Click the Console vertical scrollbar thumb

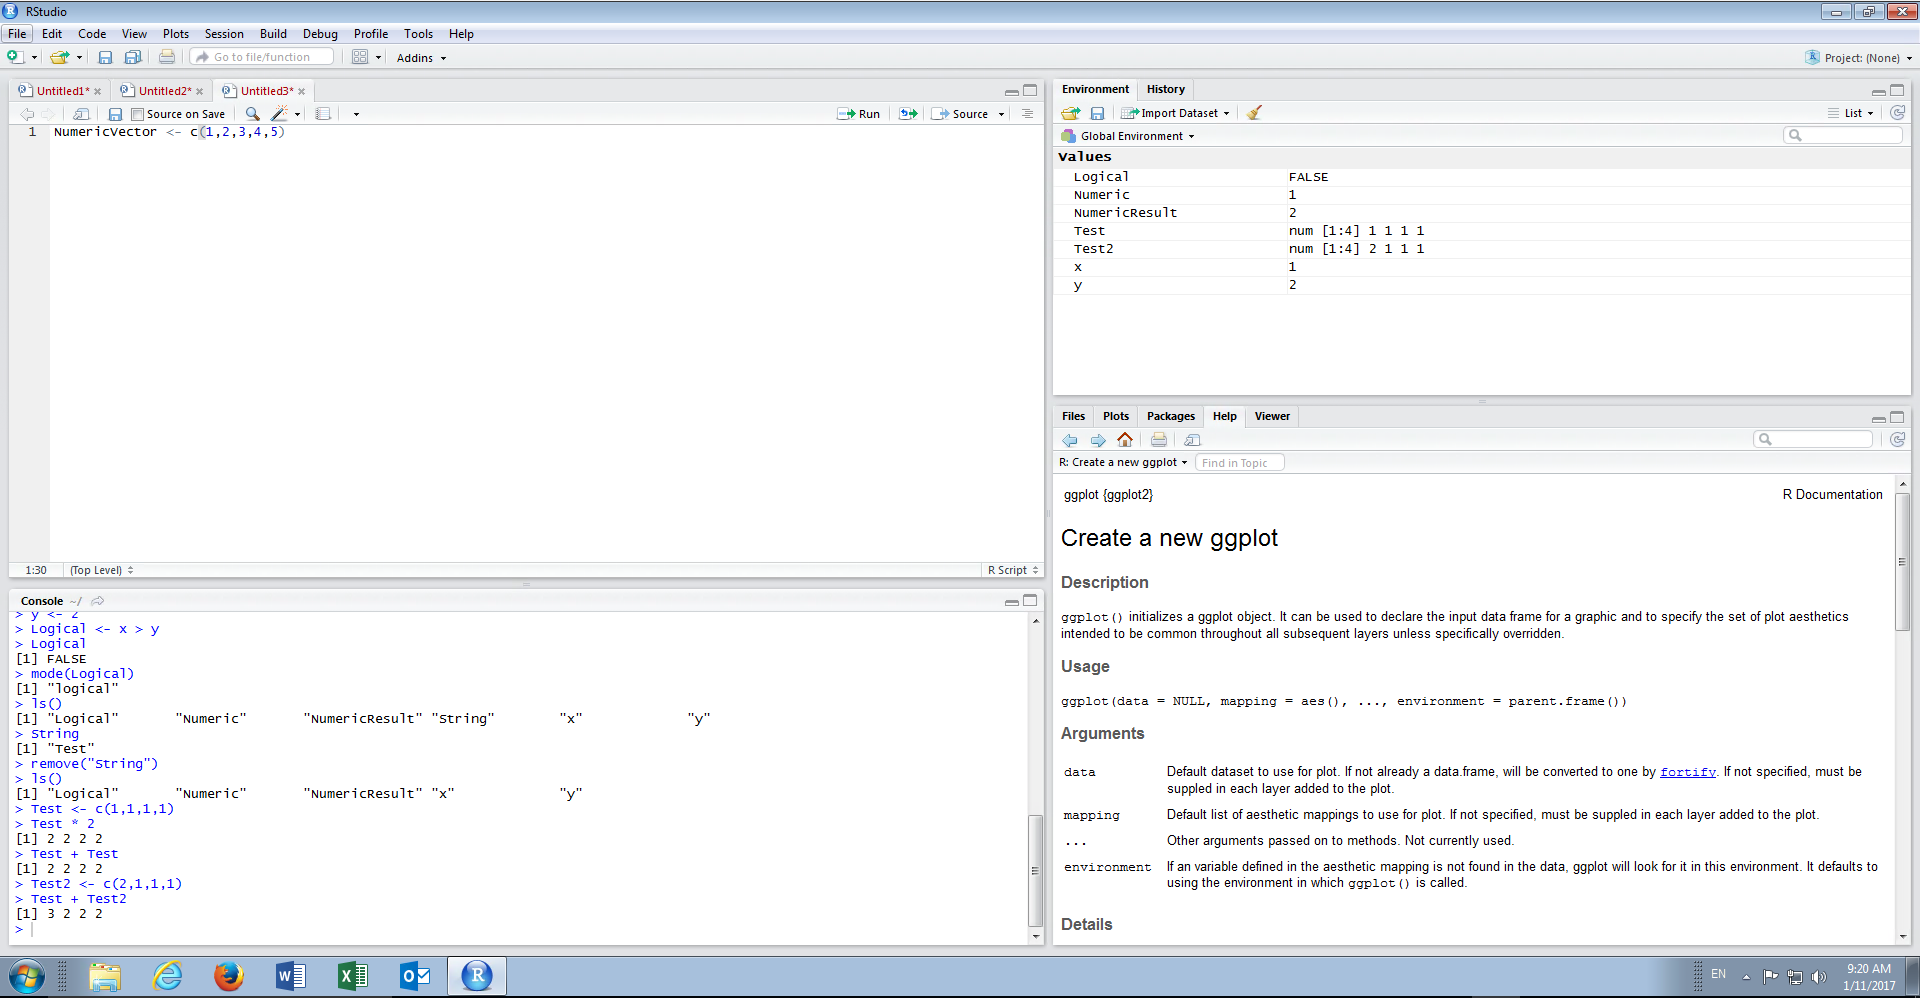click(1035, 870)
